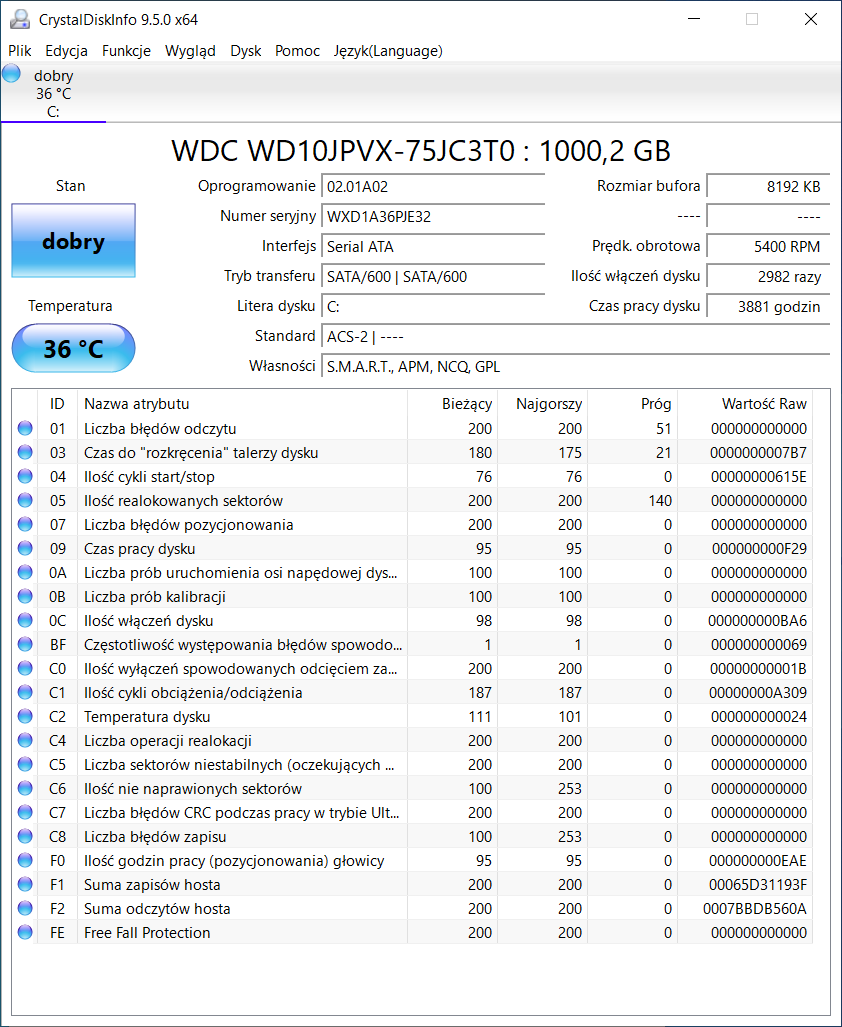Click status orb for Liczba prób kalibracji
The width and height of the screenshot is (842, 1027).
coord(25,597)
